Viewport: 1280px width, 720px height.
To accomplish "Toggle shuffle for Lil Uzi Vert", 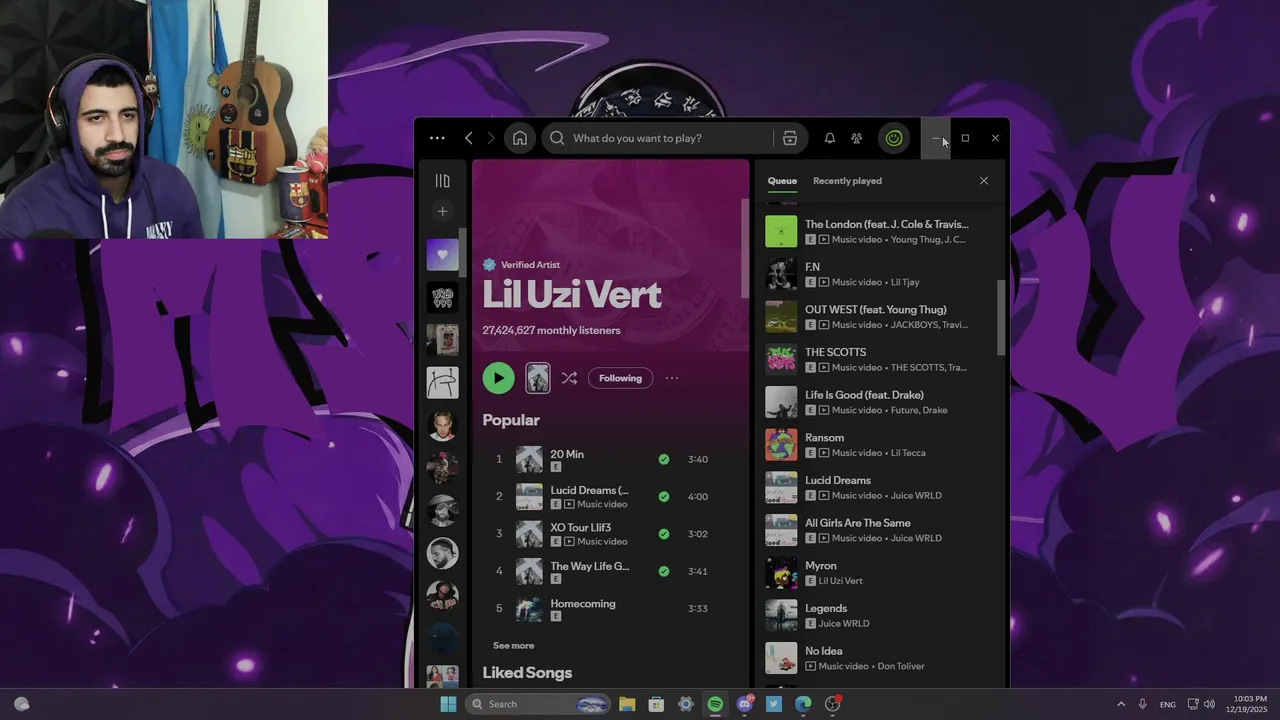I will tap(569, 378).
